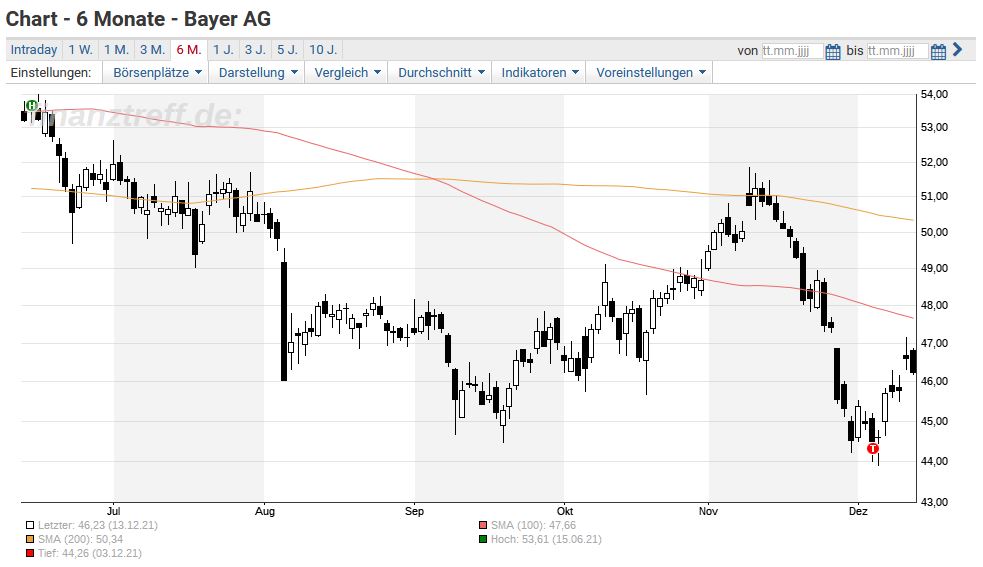Click the 'Chart - 6 Monate - Bayer AG' heading

coord(139,19)
